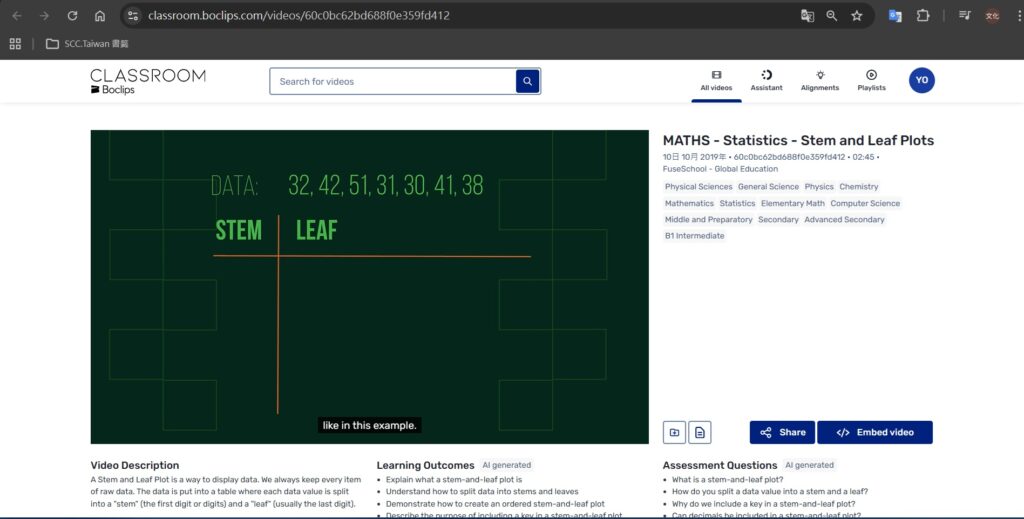Open the YO user account menu

pyautogui.click(x=921, y=80)
